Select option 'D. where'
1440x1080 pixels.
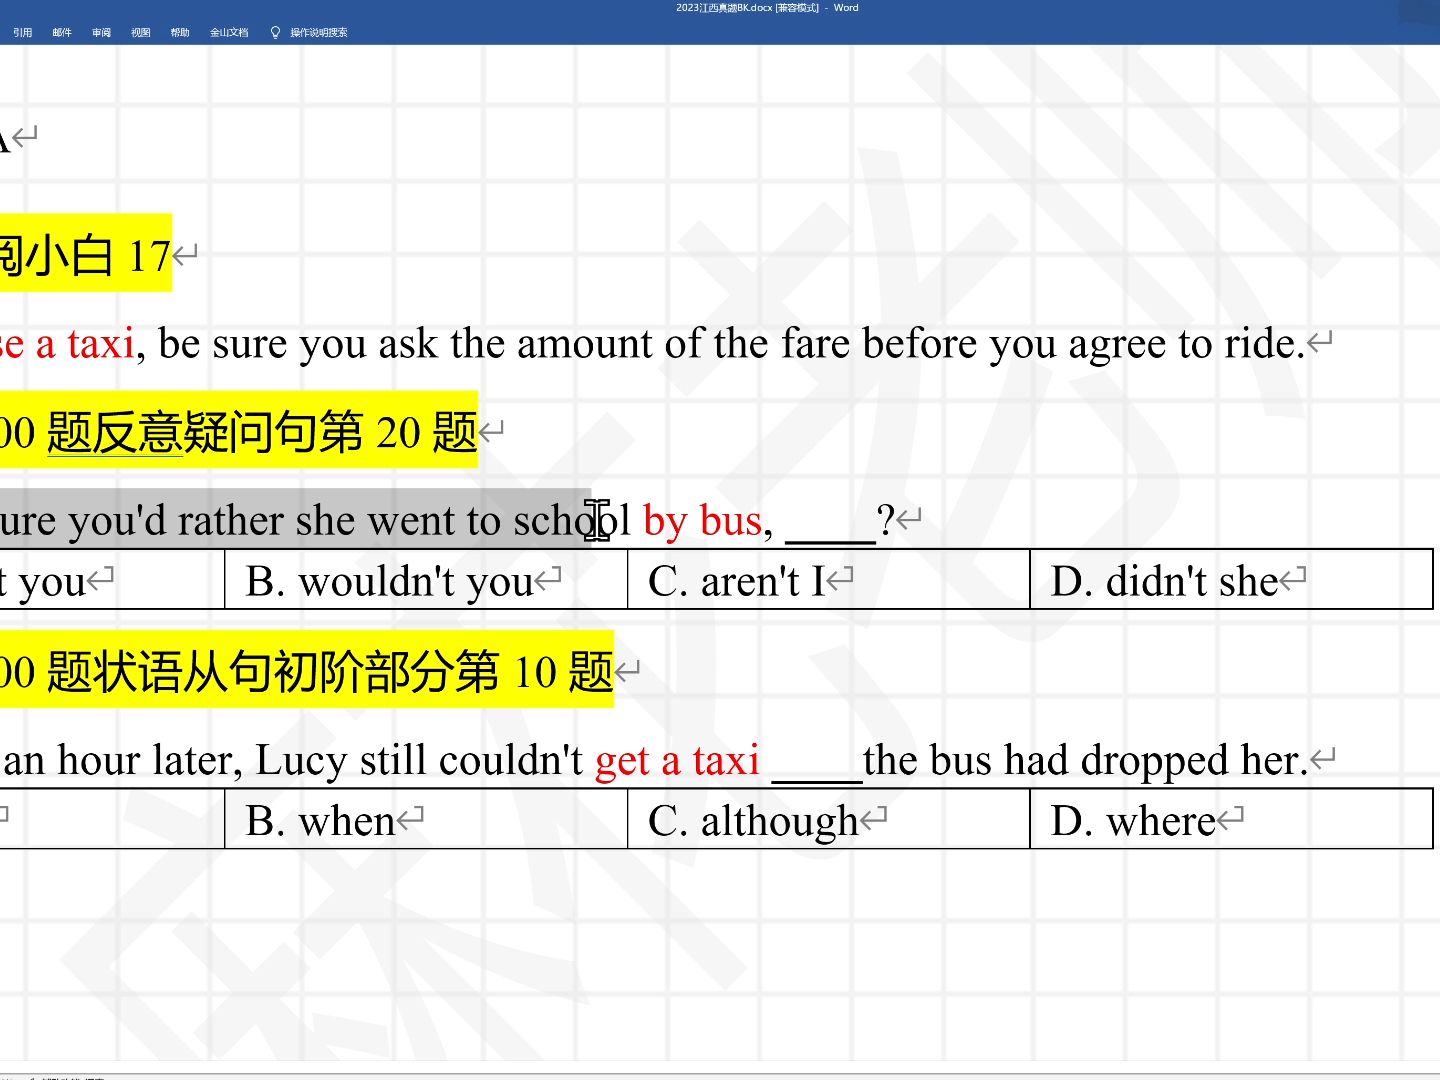[x=1133, y=821]
